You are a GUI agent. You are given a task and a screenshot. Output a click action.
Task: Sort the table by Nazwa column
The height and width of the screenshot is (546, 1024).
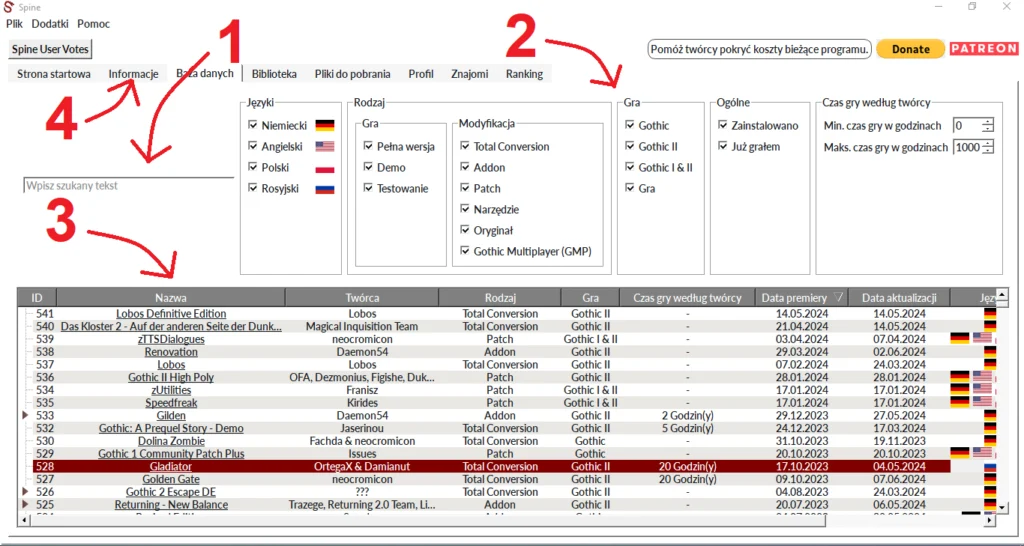point(171,298)
